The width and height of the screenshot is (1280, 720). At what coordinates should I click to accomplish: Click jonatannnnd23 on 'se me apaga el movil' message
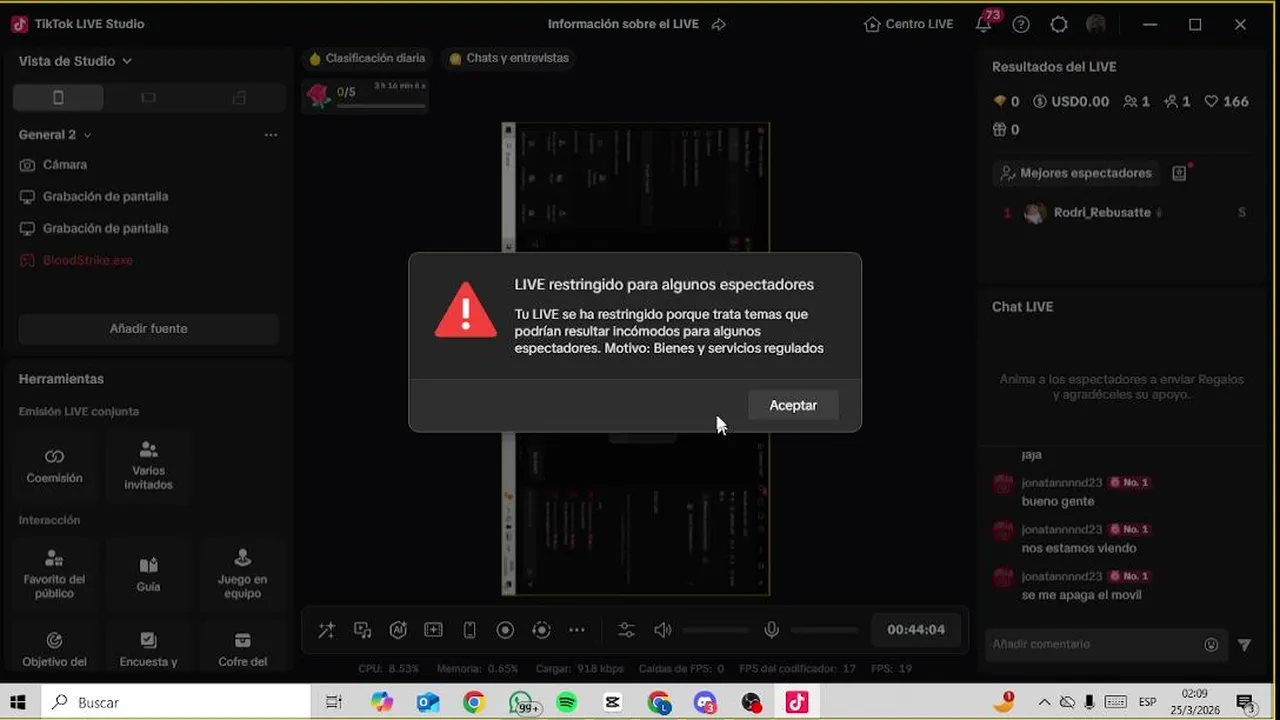coord(1061,577)
